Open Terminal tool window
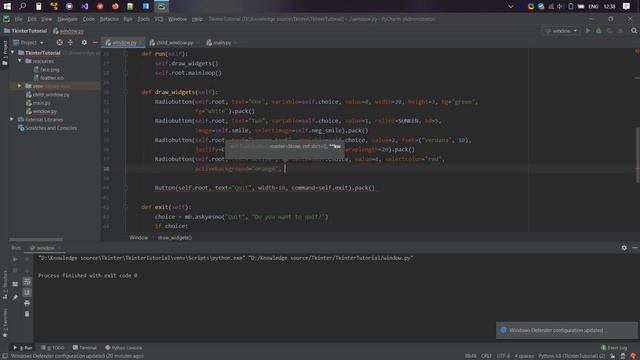640x360 pixels. (x=84, y=348)
